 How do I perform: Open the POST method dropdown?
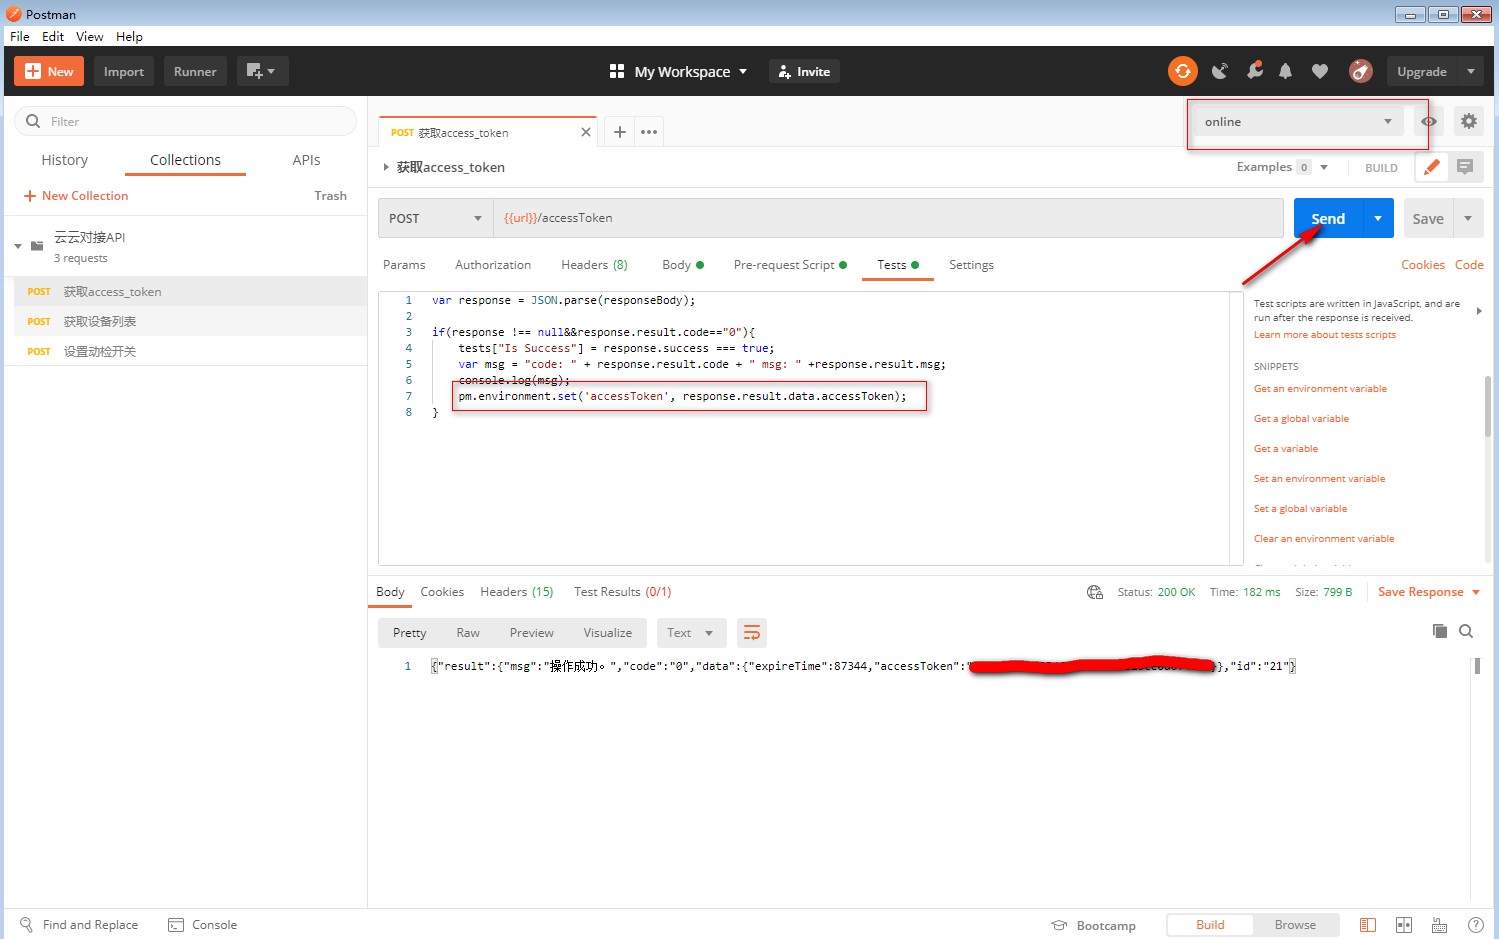(435, 218)
